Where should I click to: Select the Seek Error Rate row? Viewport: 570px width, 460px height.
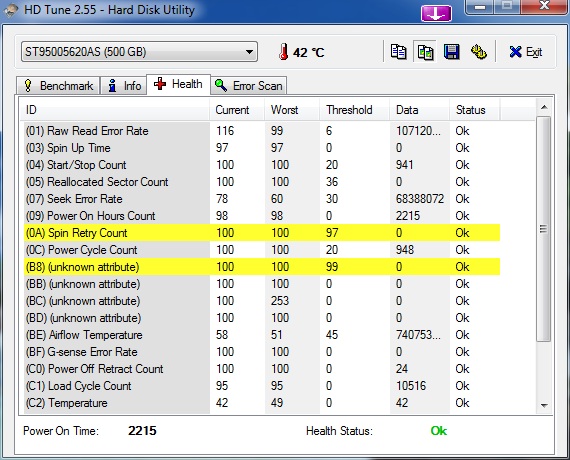coord(262,199)
